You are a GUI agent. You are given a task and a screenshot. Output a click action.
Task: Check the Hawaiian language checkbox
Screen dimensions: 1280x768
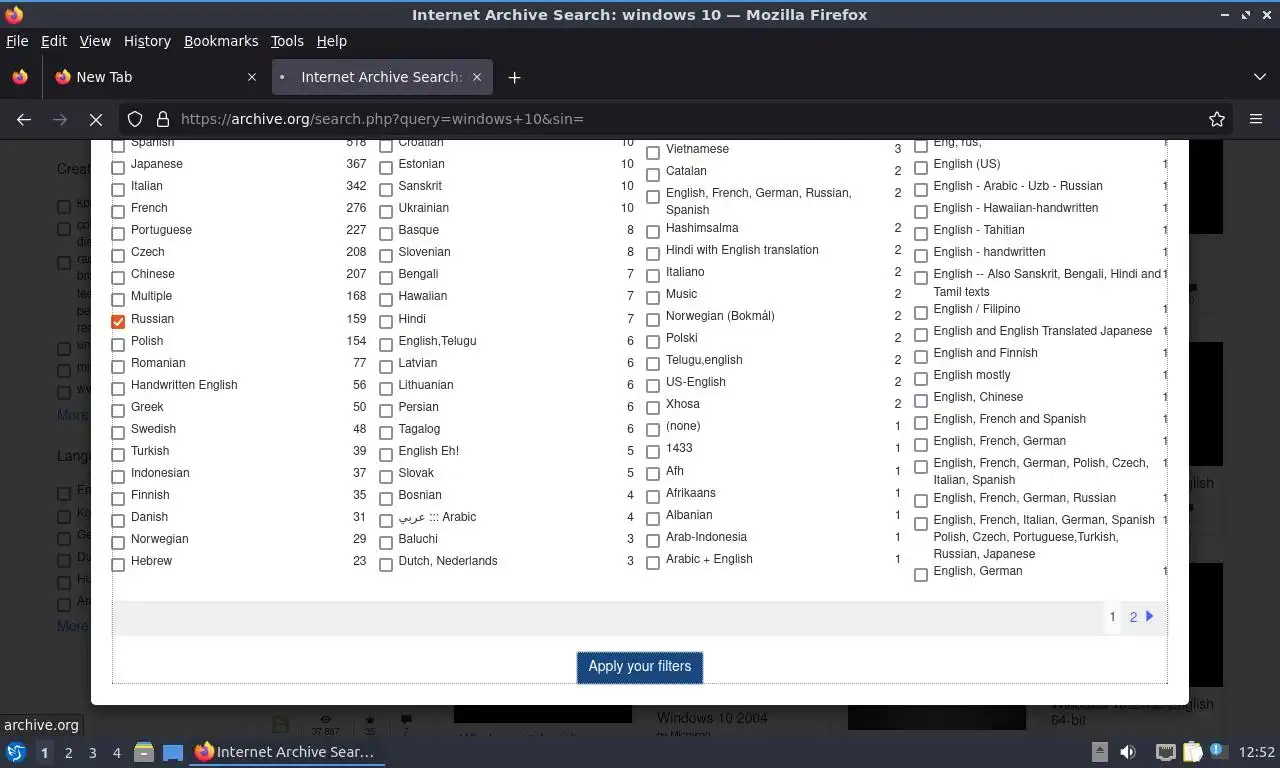coord(386,299)
